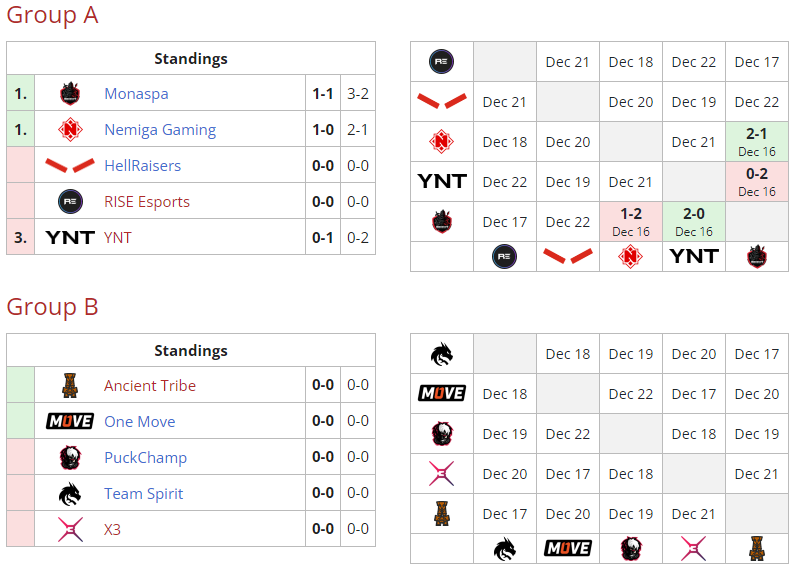The height and width of the screenshot is (571, 796).
Task: Follow the HellRaisers team link
Action: pyautogui.click(x=142, y=165)
